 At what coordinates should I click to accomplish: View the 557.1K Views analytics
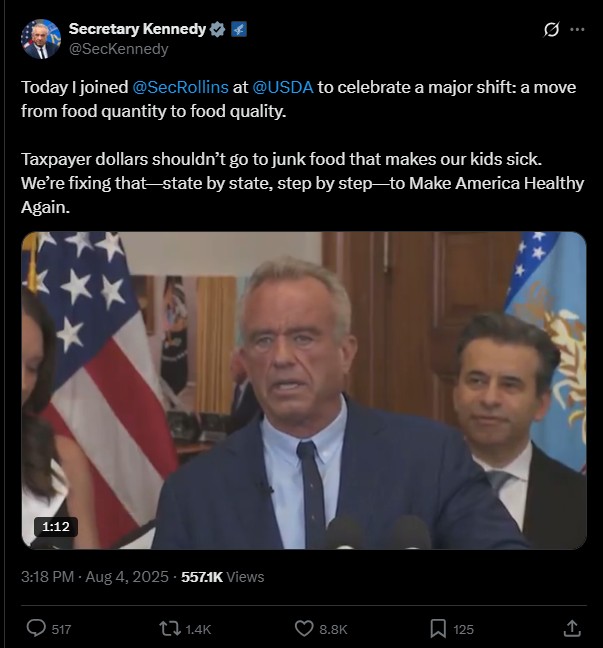click(x=222, y=577)
